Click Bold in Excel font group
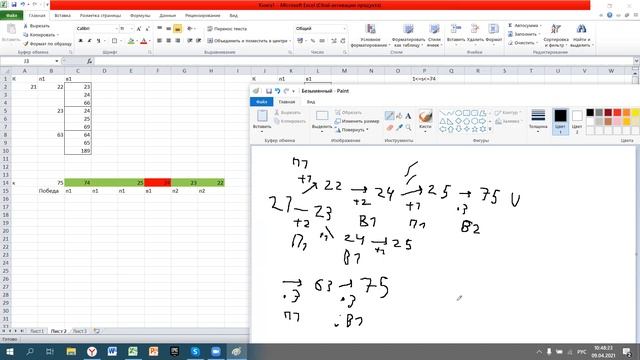Screen dimensions: 640x360 80,41
